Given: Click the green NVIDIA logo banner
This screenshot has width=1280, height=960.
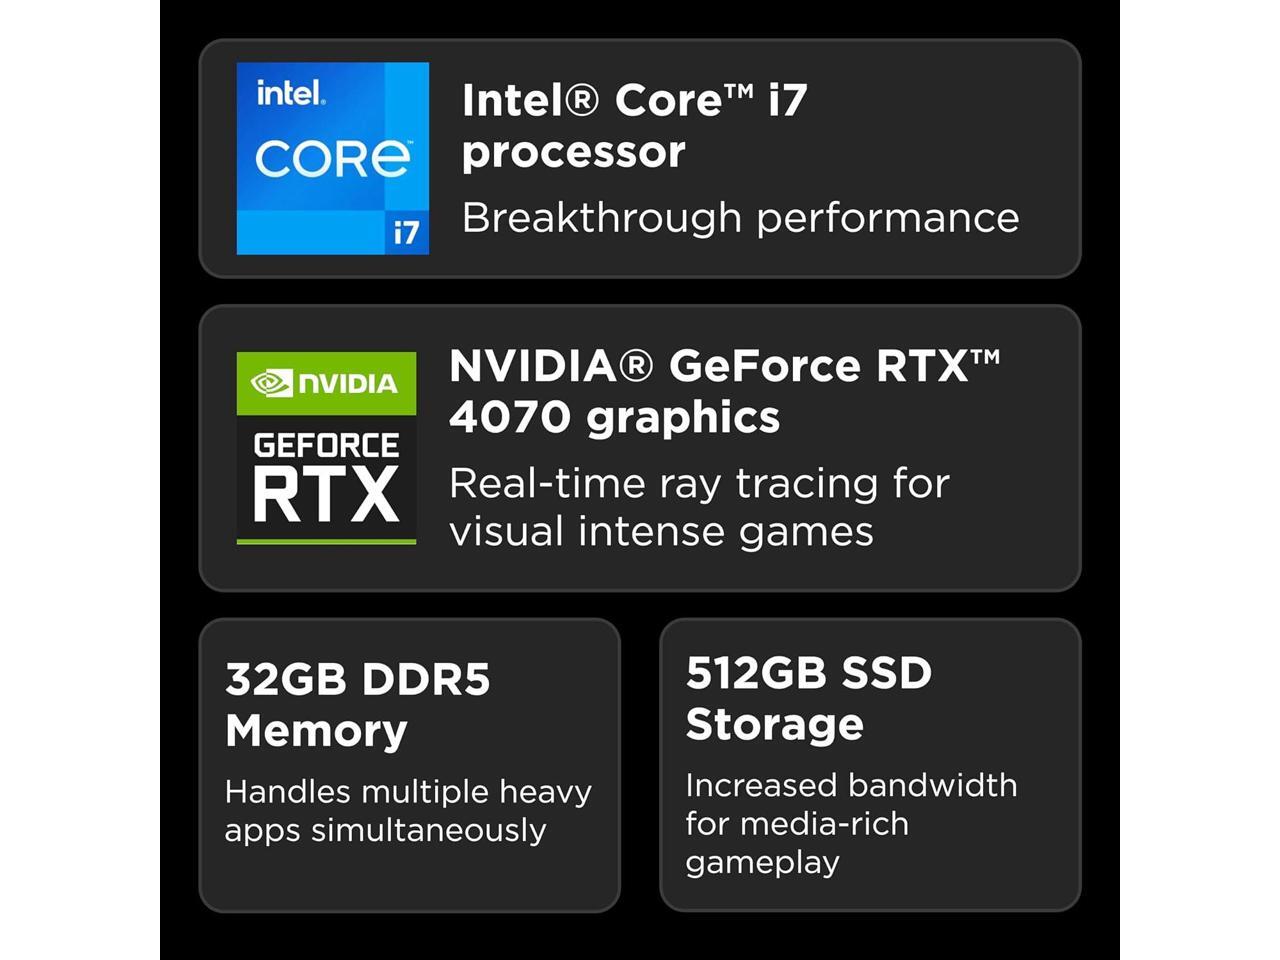Looking at the screenshot, I should click(x=326, y=383).
